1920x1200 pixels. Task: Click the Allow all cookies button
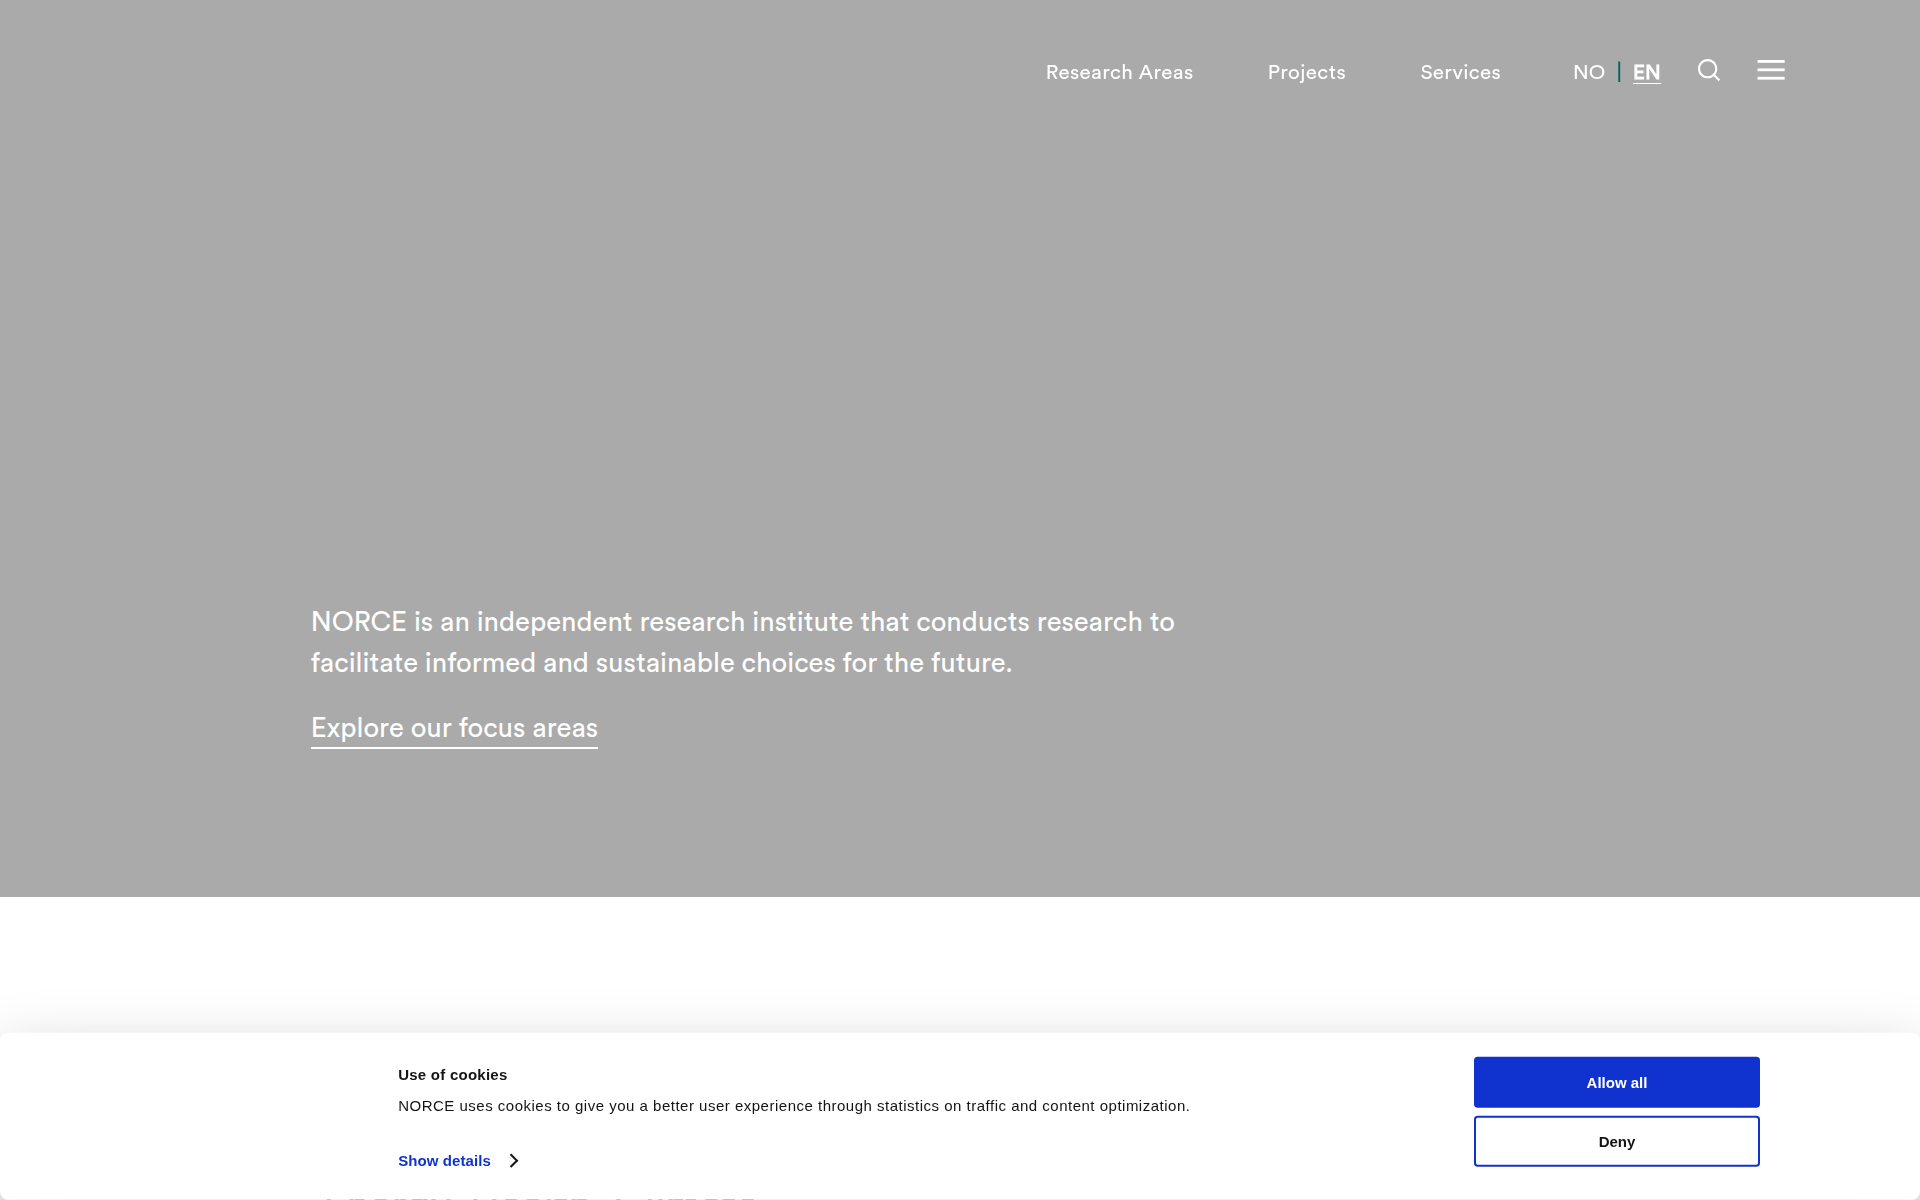pos(1616,1082)
